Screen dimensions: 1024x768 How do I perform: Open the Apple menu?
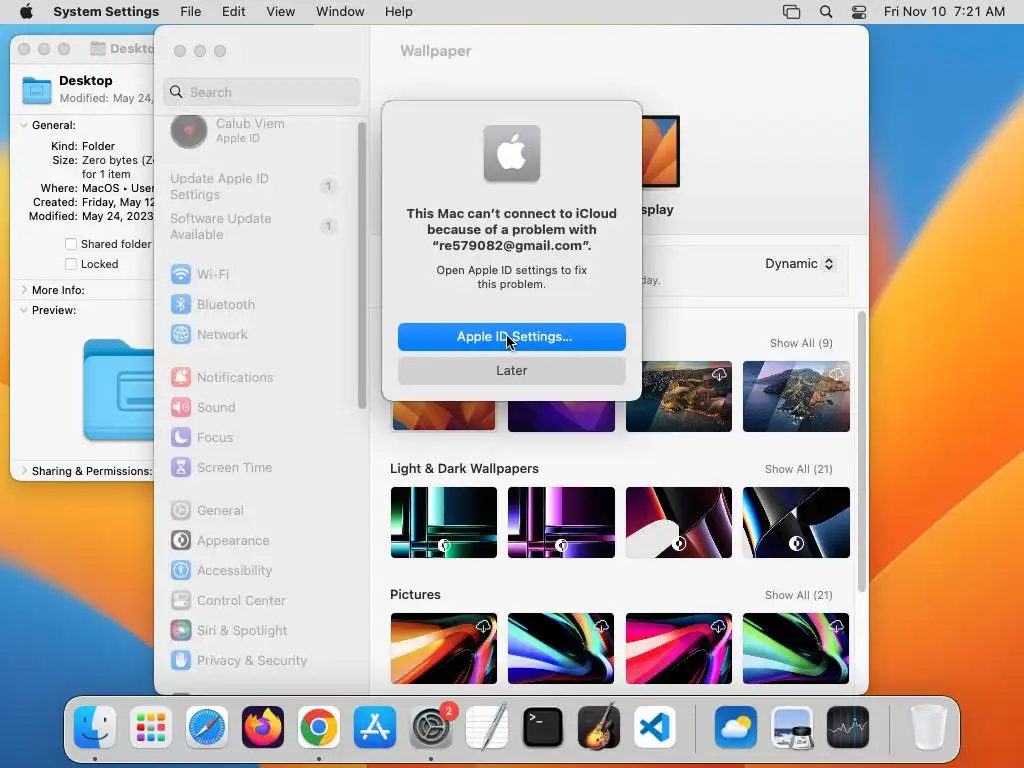(26, 12)
